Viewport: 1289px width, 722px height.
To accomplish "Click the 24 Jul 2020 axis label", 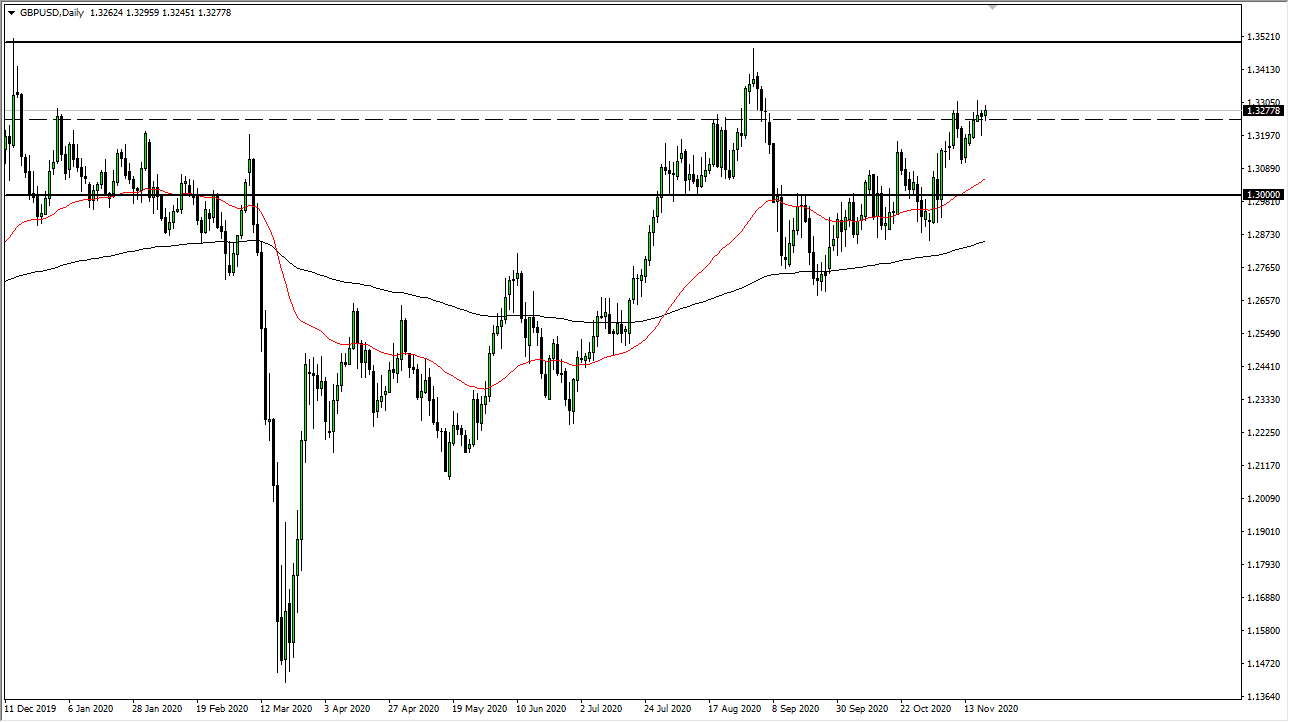I will [x=665, y=709].
